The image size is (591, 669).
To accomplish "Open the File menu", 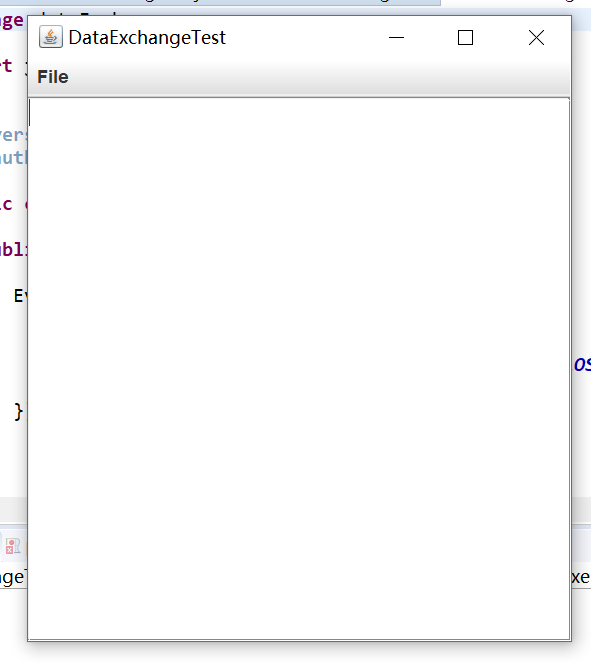I will [x=52, y=77].
